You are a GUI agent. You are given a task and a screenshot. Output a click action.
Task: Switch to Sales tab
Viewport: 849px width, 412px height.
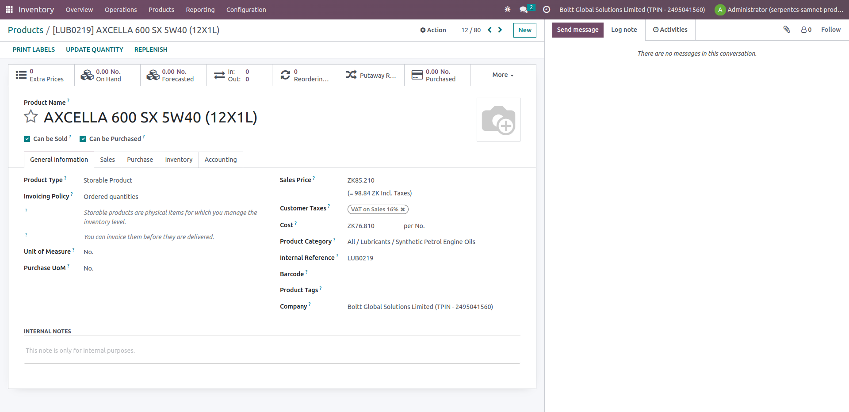pyautogui.click(x=107, y=160)
